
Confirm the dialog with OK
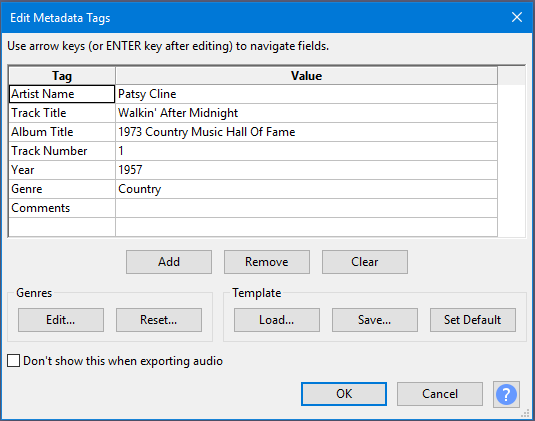344,394
